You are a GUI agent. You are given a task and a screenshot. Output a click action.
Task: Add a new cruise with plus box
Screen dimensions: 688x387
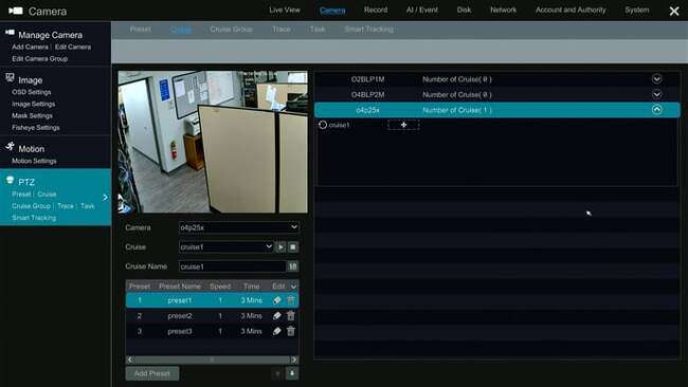click(x=403, y=125)
